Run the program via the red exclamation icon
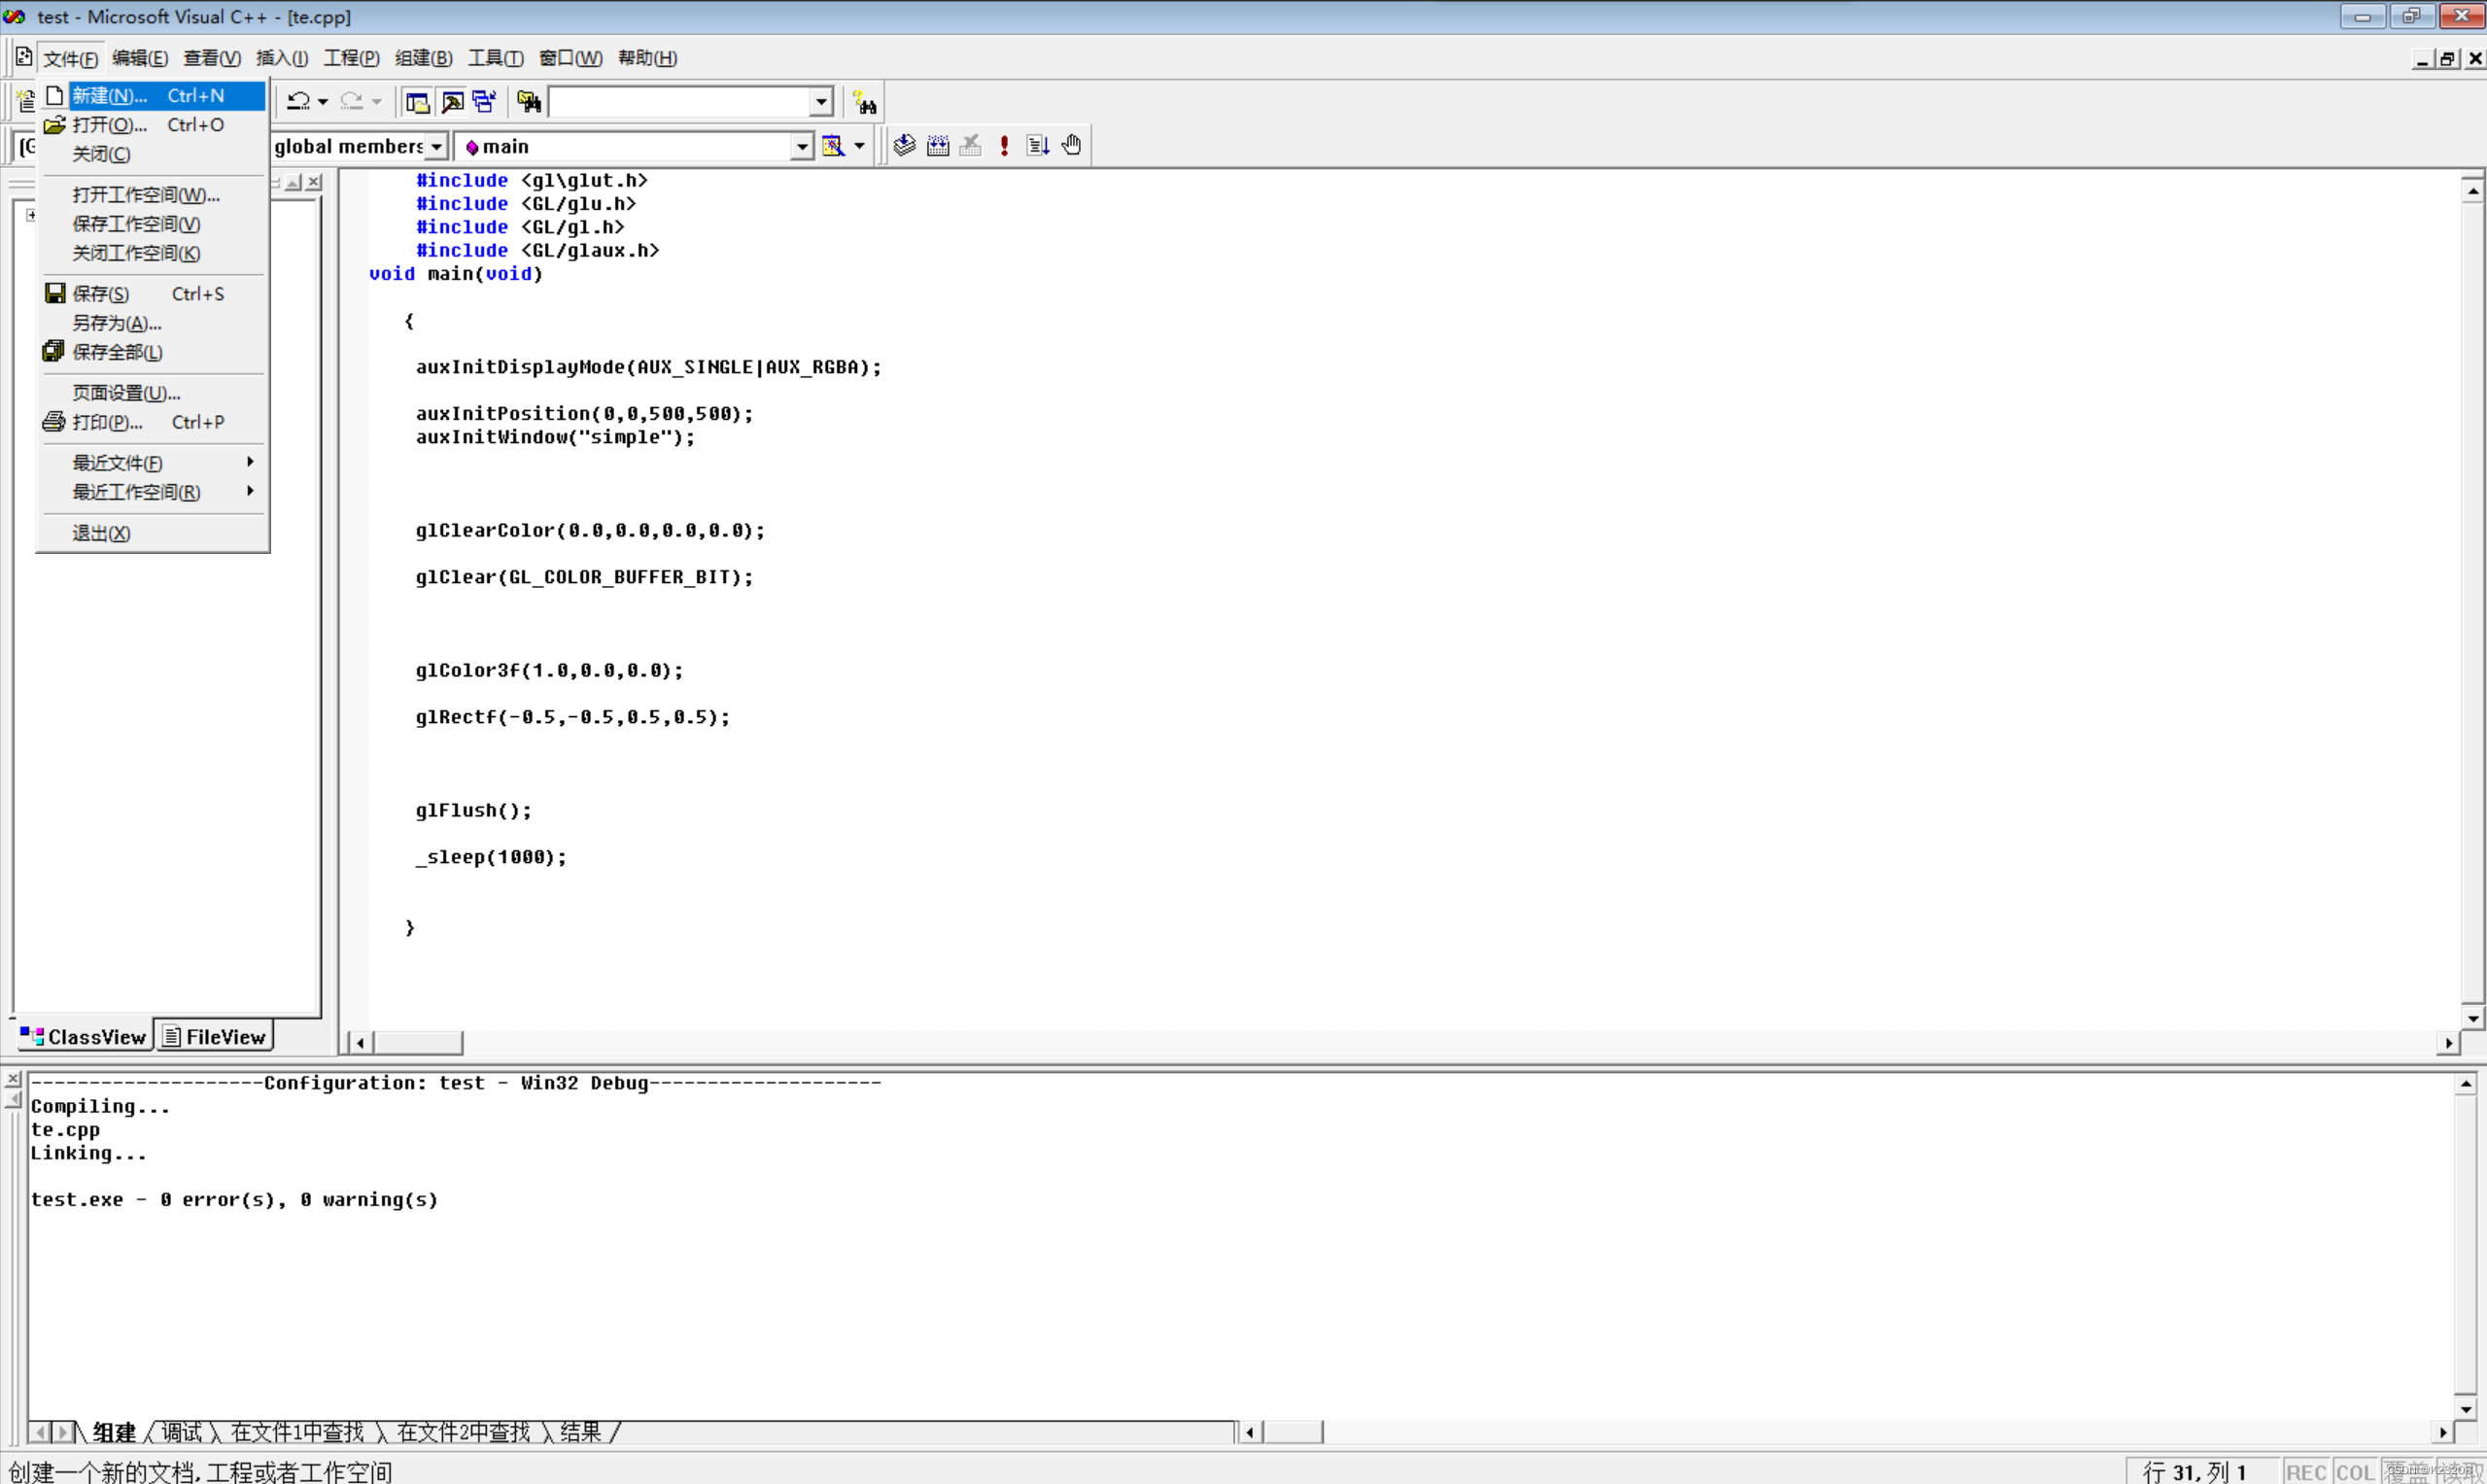The width and height of the screenshot is (2487, 1484). [x=1004, y=145]
